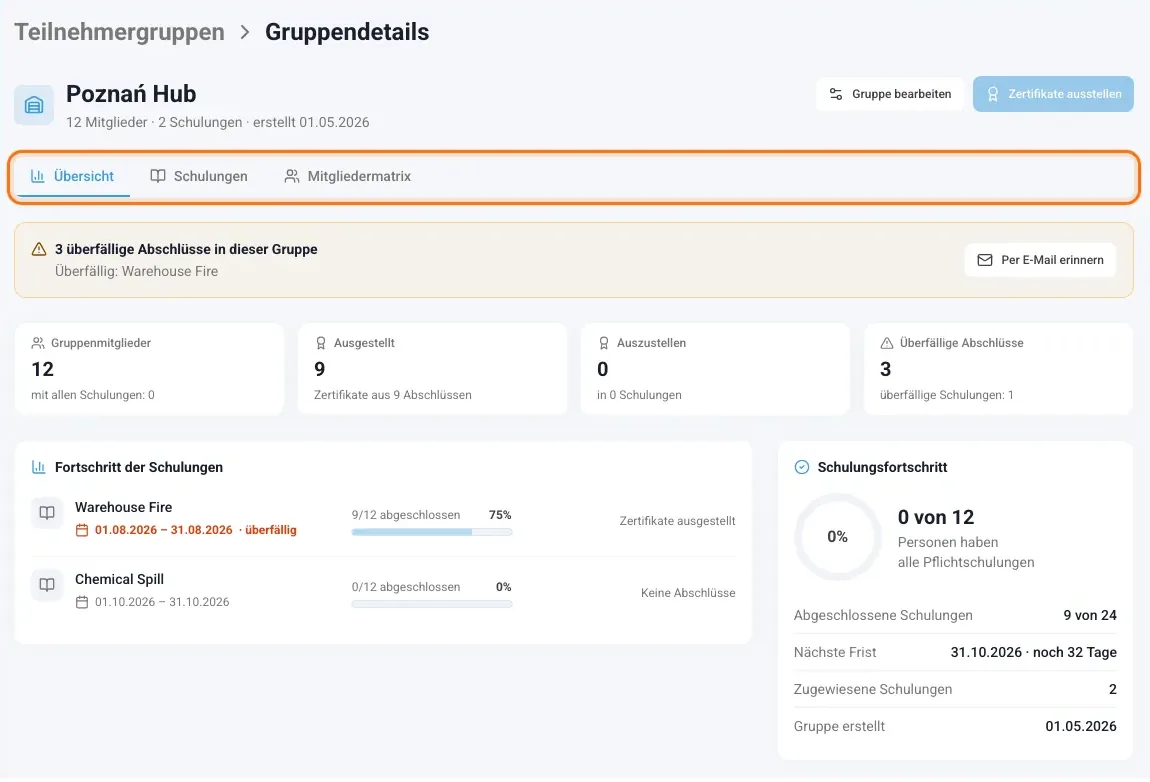This screenshot has width=1150, height=782.
Task: Open the Schulungen tab
Action: pyautogui.click(x=199, y=176)
